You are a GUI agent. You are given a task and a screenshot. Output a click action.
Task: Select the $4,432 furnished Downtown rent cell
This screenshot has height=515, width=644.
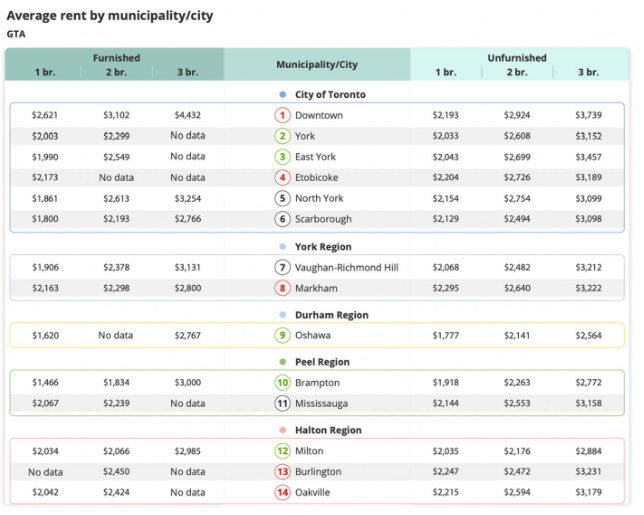tap(187, 115)
